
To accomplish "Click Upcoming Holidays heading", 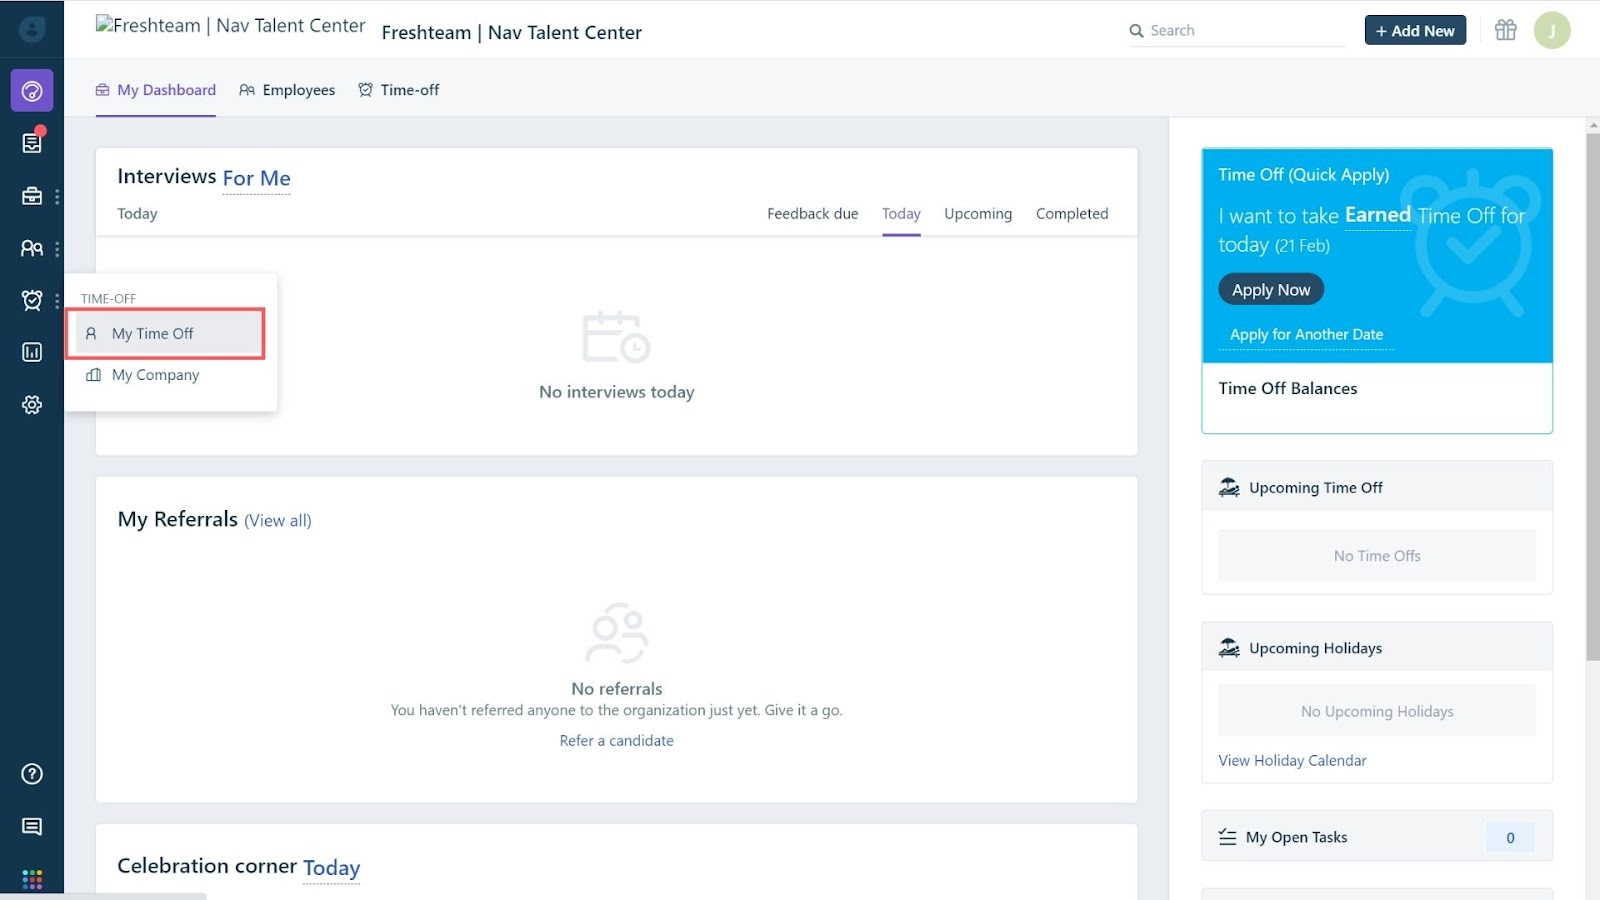I will (1316, 649).
